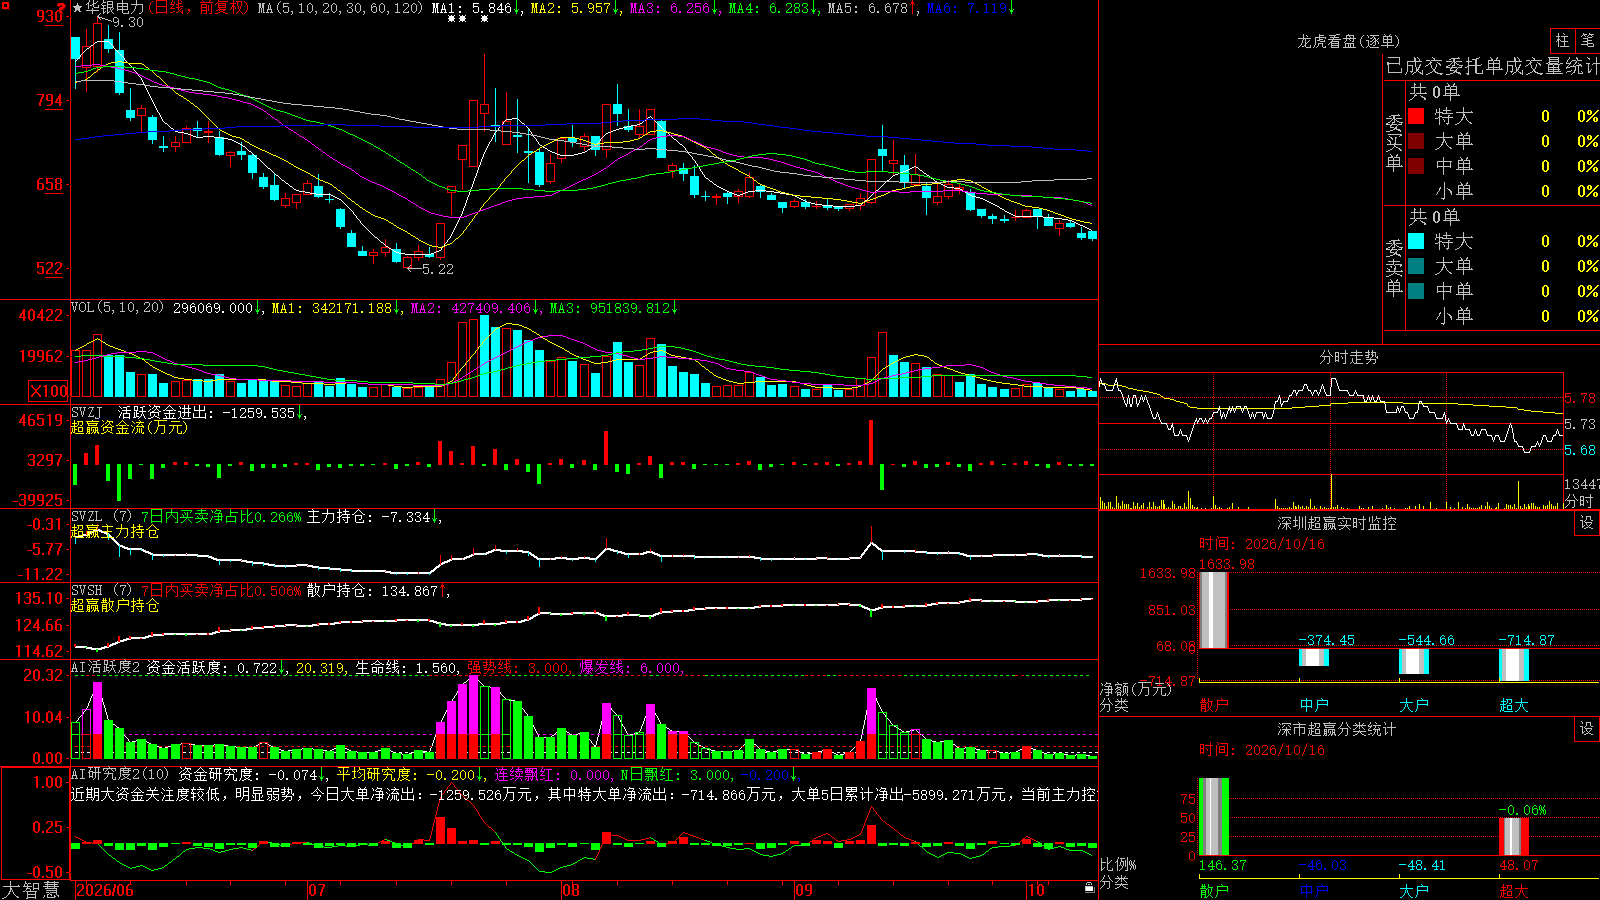Open settings 设 for 深市超赢分类统计

[1587, 729]
